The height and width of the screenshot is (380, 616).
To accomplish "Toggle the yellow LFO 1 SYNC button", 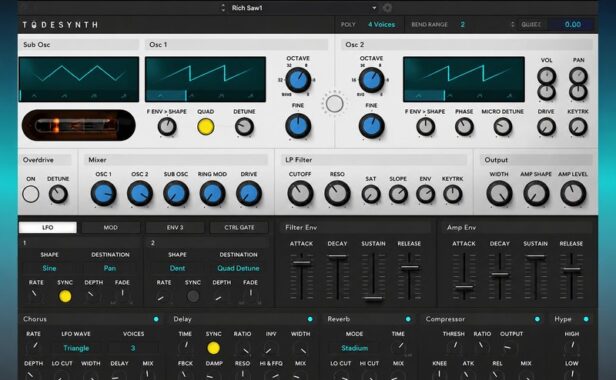I will click(65, 296).
